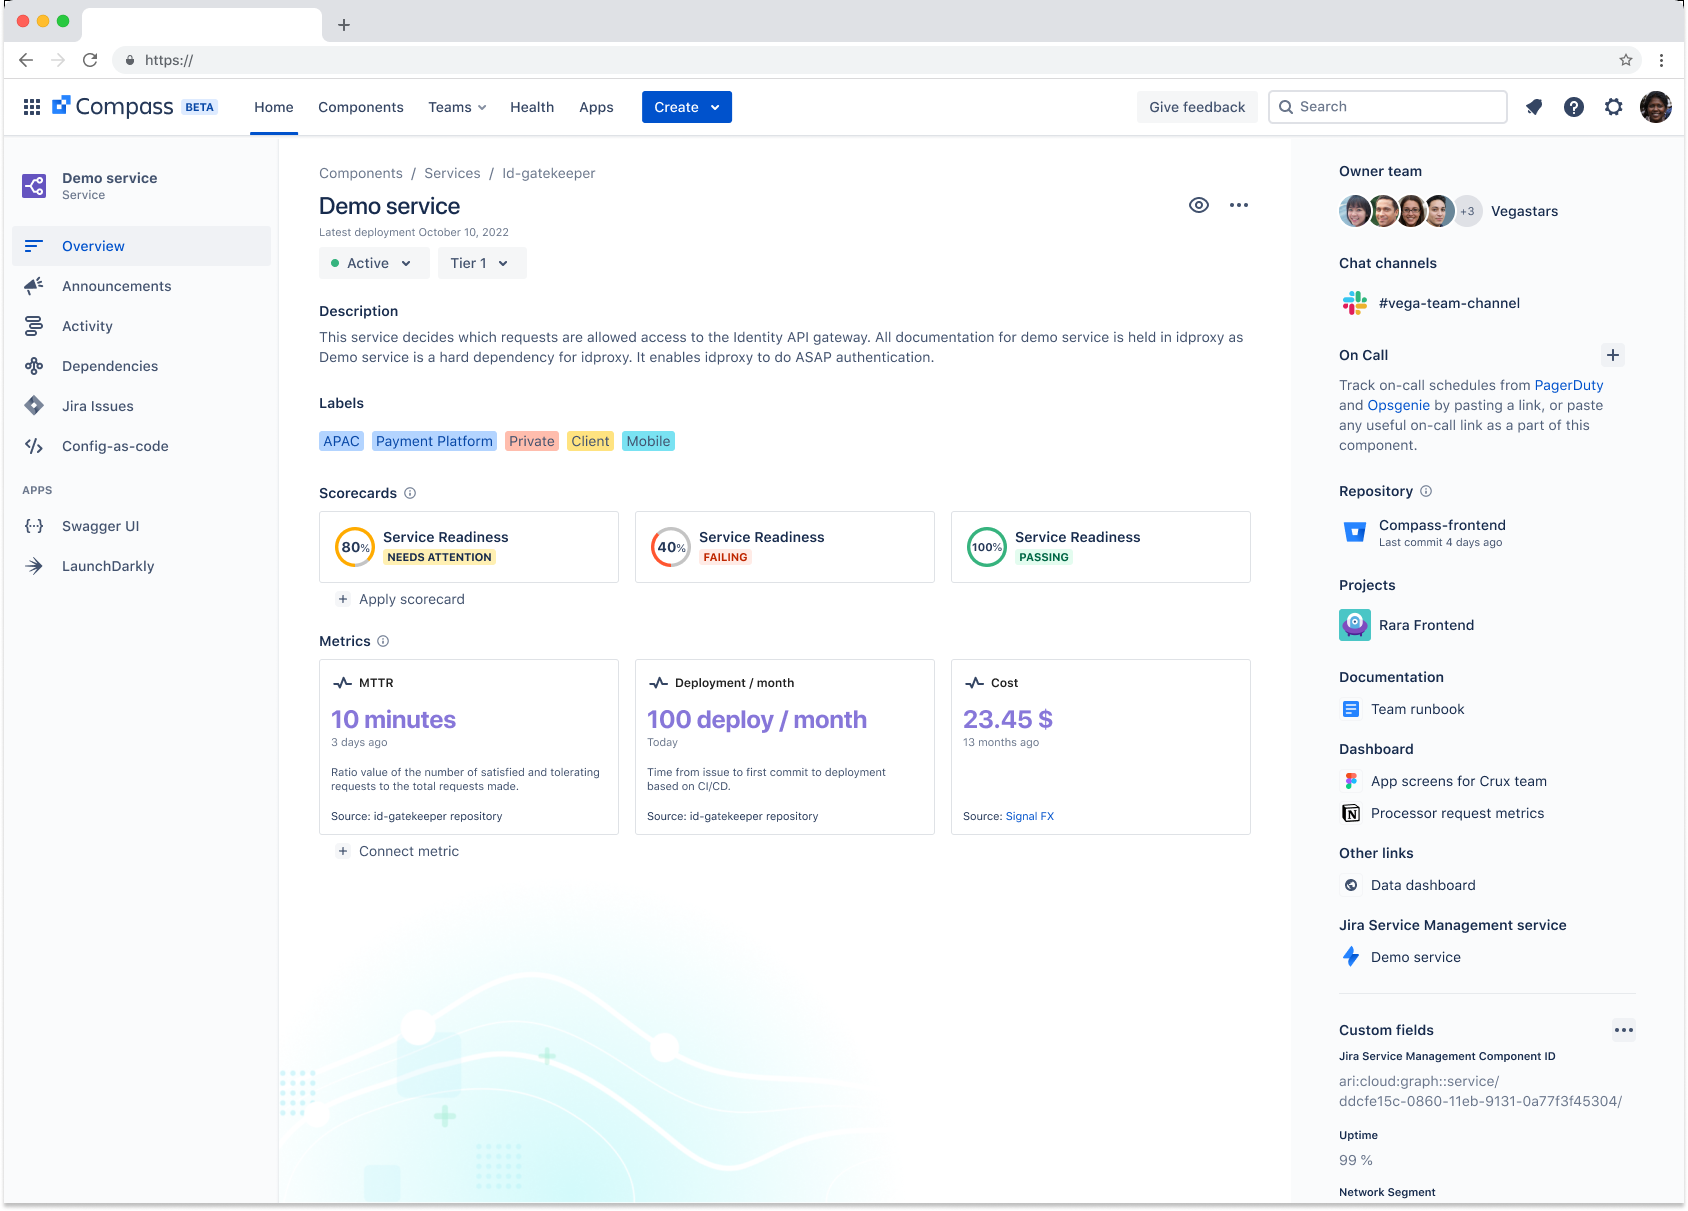The height and width of the screenshot is (1211, 1688).
Task: Click the Services breadcrumb link
Action: click(x=452, y=173)
